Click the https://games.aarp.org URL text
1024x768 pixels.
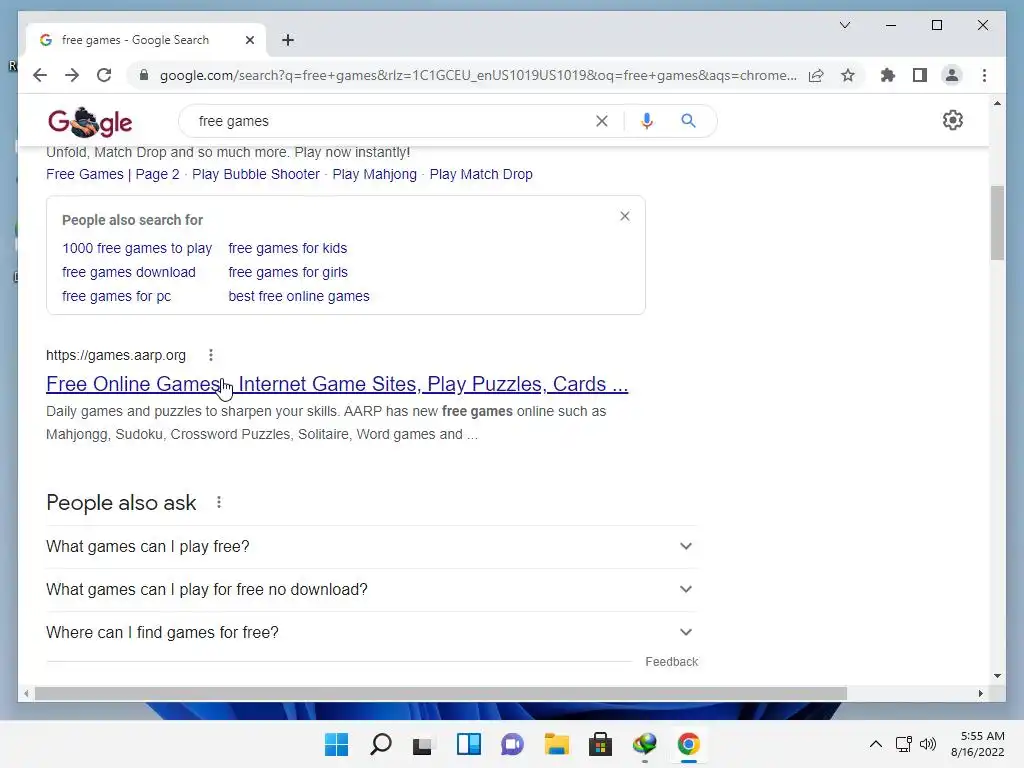click(x=116, y=355)
